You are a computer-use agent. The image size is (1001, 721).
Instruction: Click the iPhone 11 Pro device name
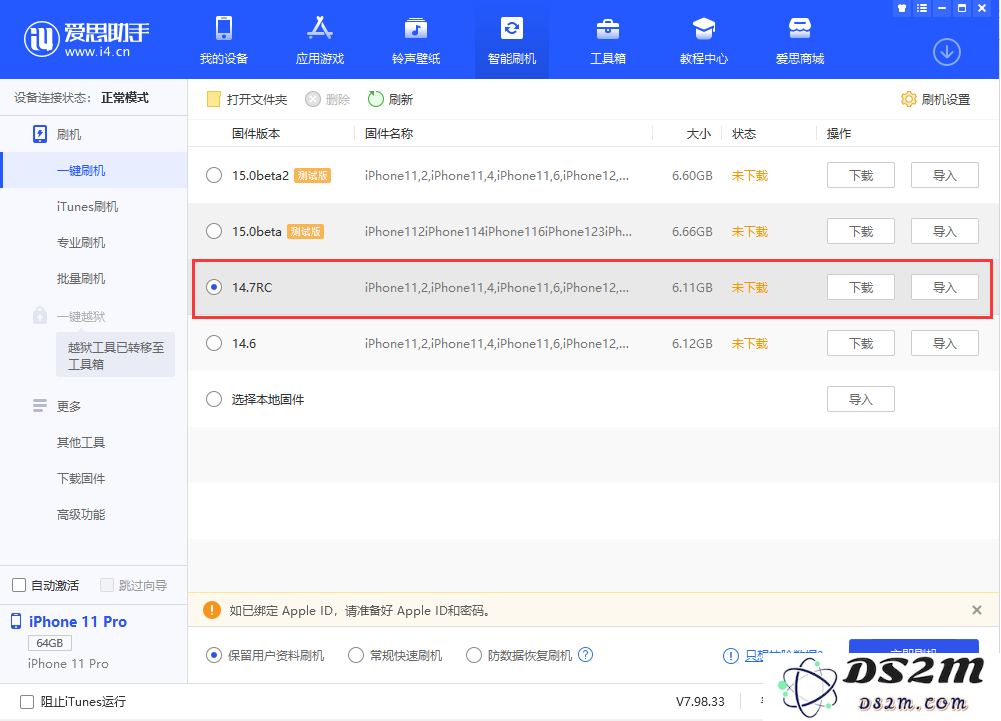(78, 621)
